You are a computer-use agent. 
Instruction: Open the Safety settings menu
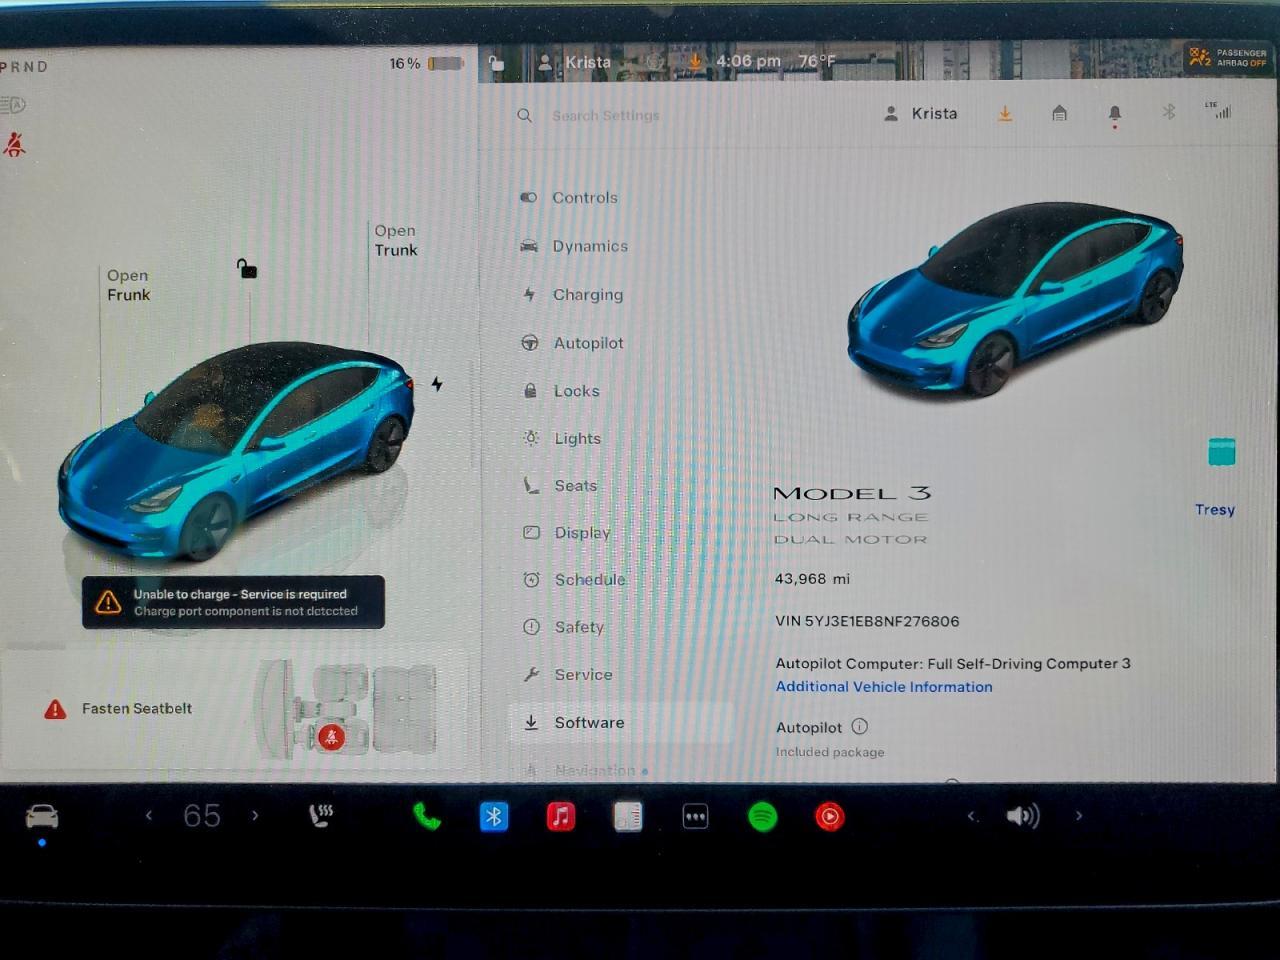coord(564,627)
